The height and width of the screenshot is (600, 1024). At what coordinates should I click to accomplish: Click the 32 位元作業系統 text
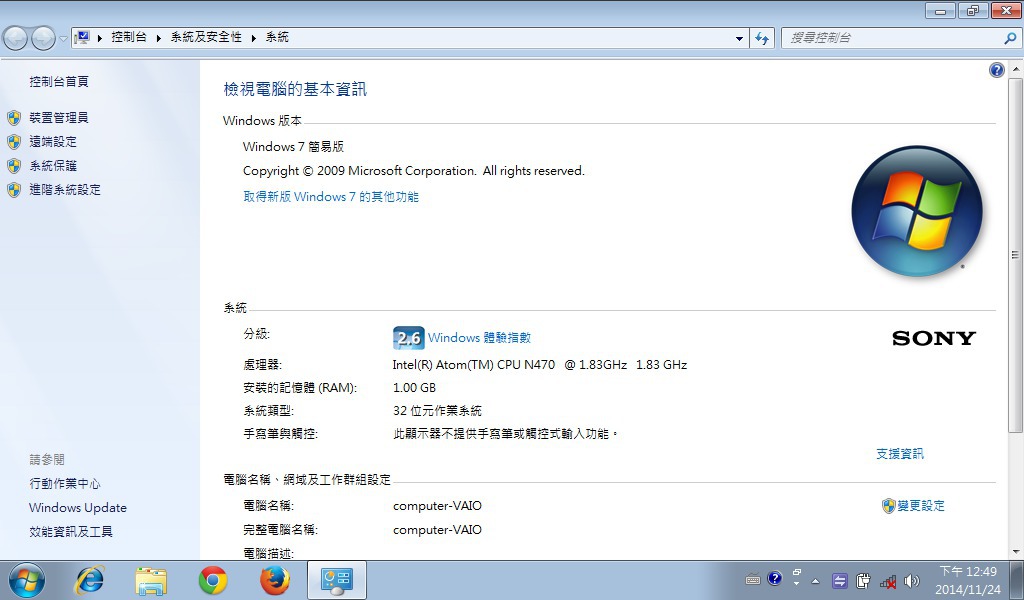(437, 411)
